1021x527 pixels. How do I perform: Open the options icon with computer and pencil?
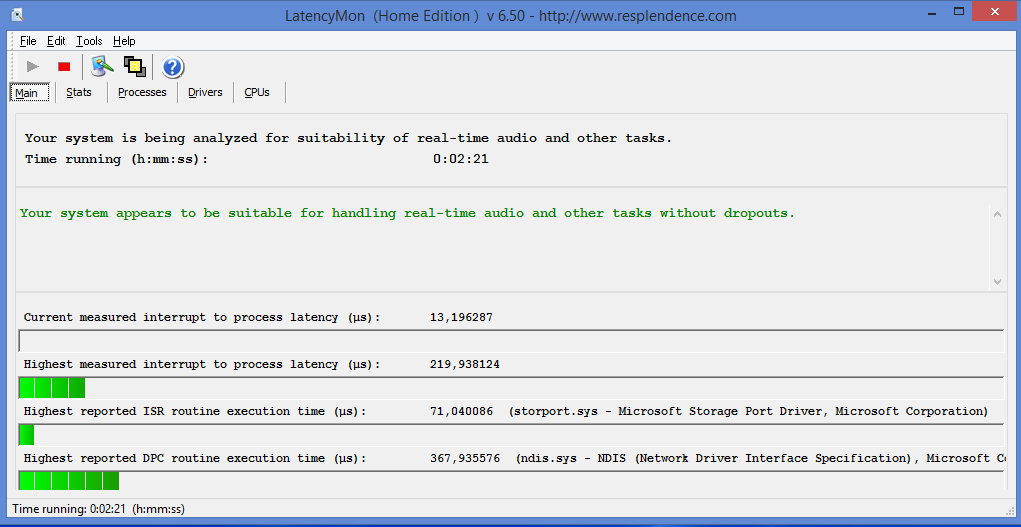point(101,66)
